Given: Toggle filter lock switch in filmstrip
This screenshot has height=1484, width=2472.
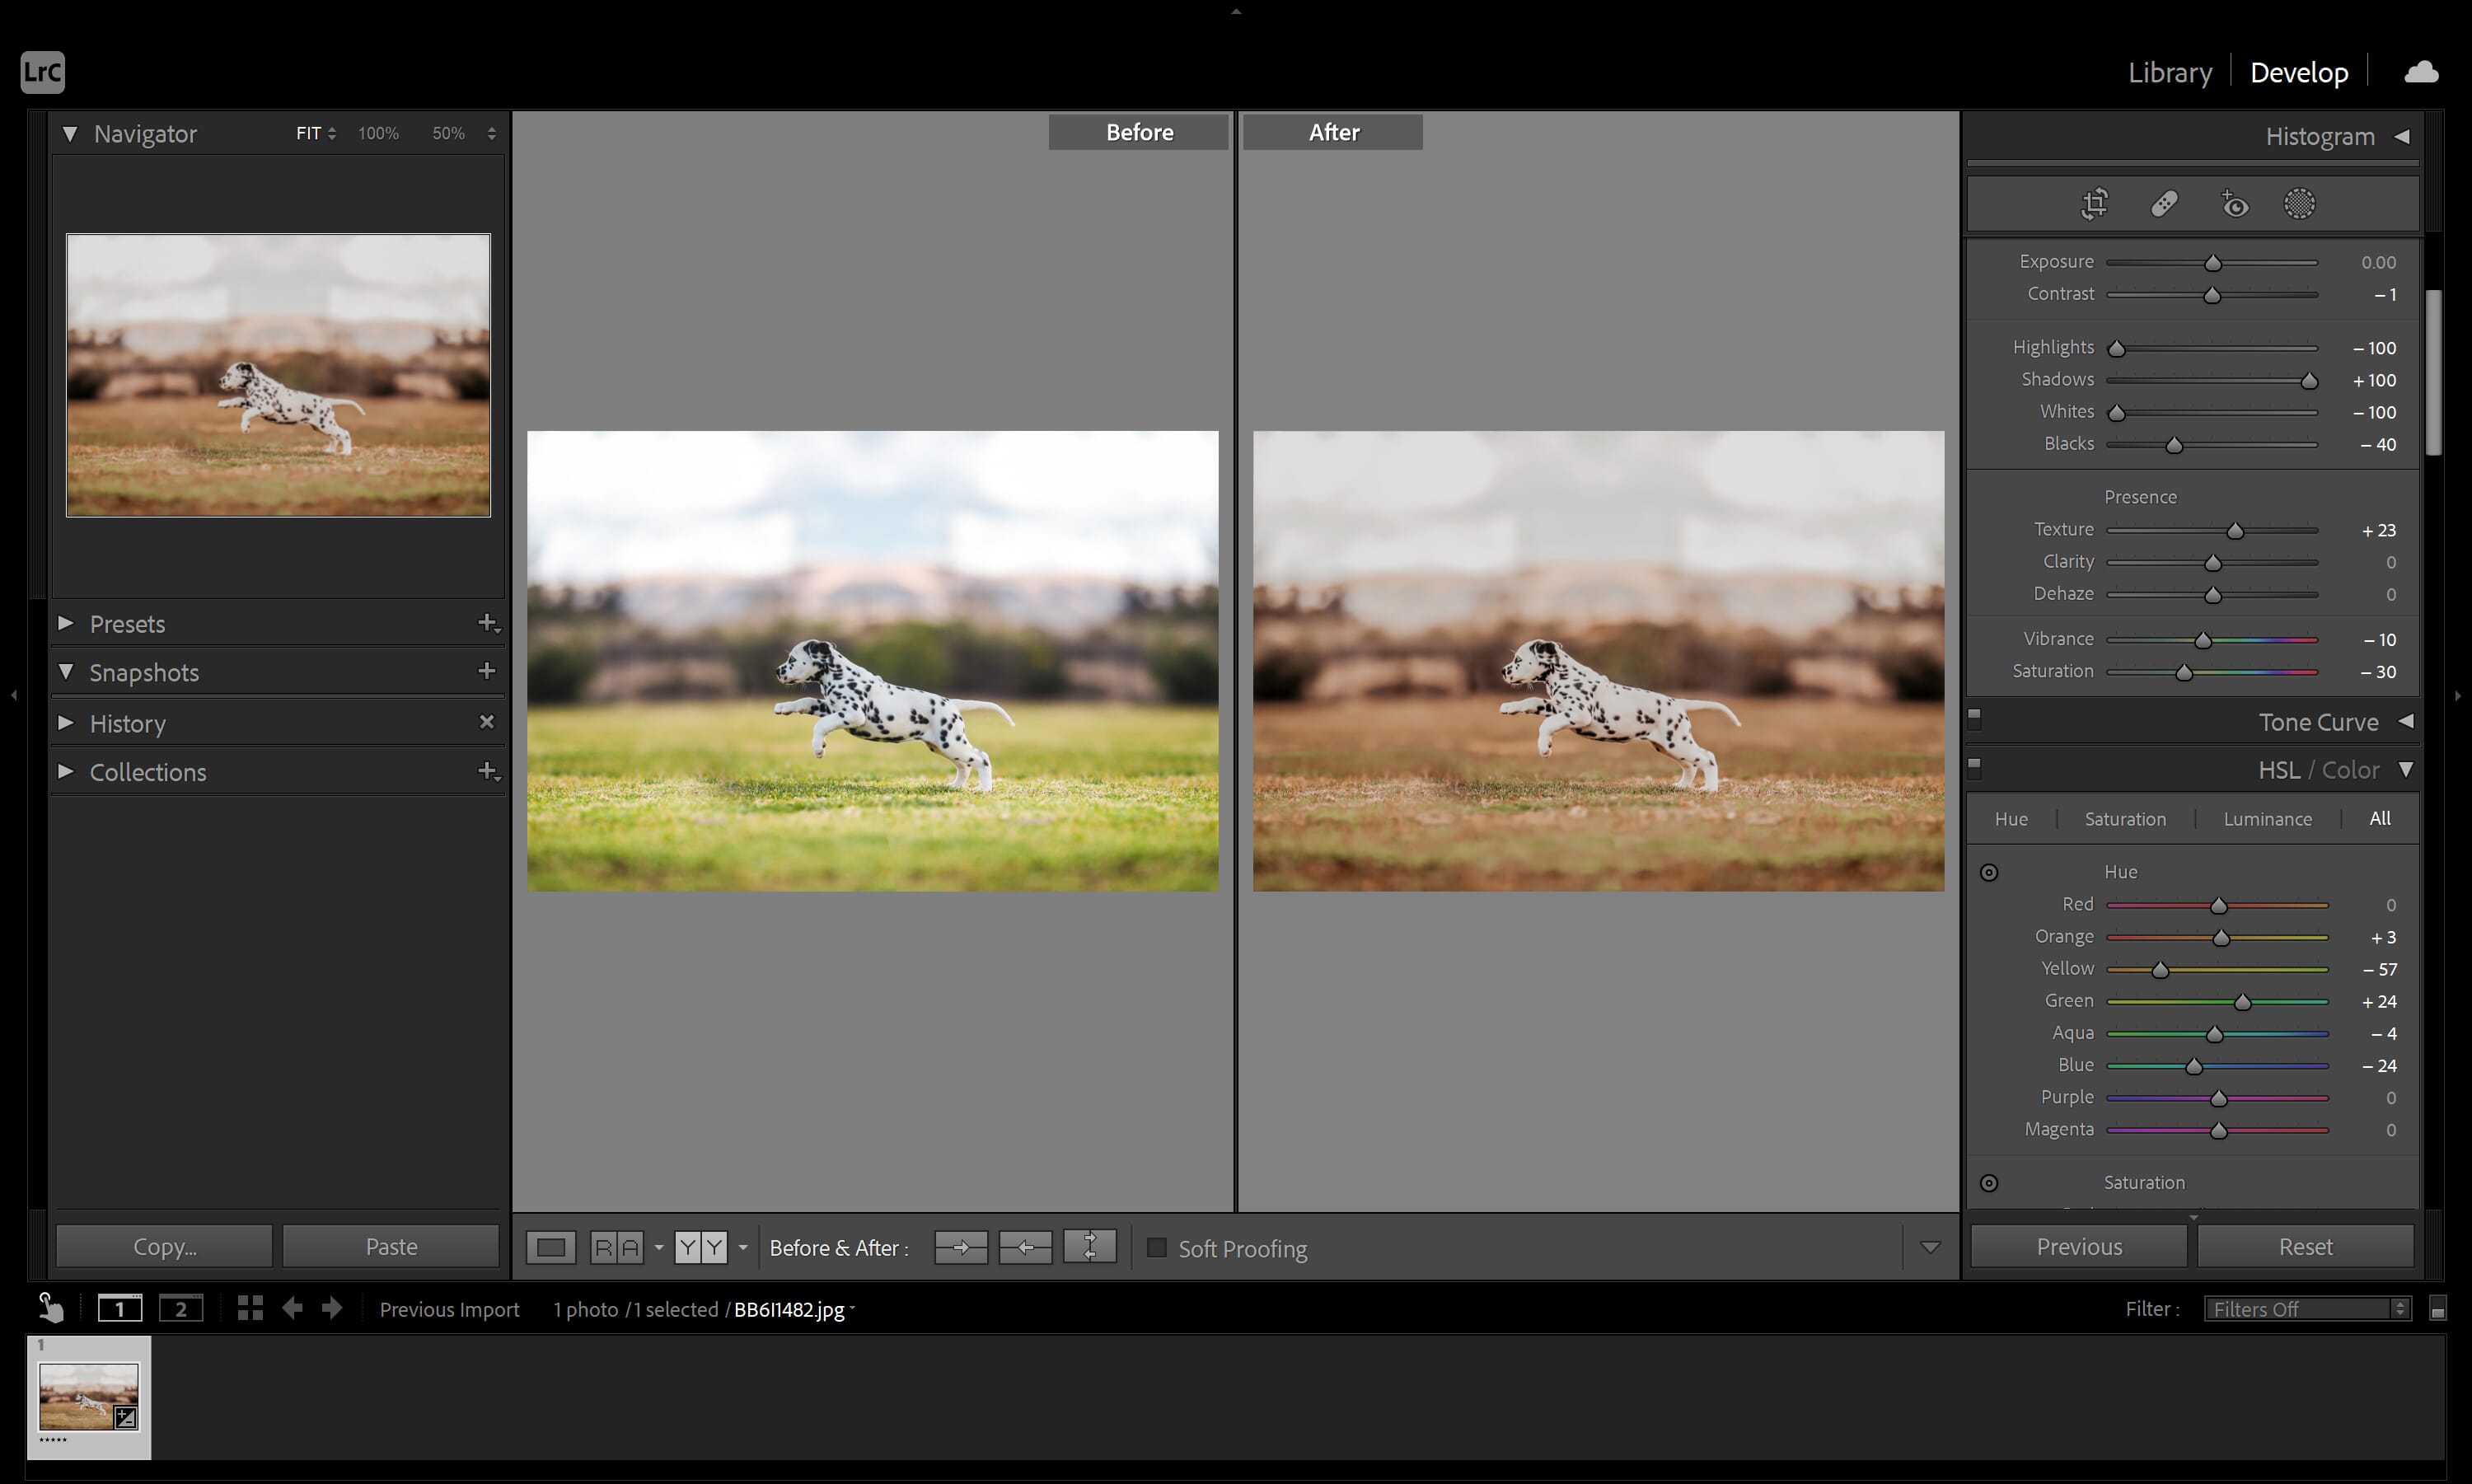Looking at the screenshot, I should click(2438, 1308).
